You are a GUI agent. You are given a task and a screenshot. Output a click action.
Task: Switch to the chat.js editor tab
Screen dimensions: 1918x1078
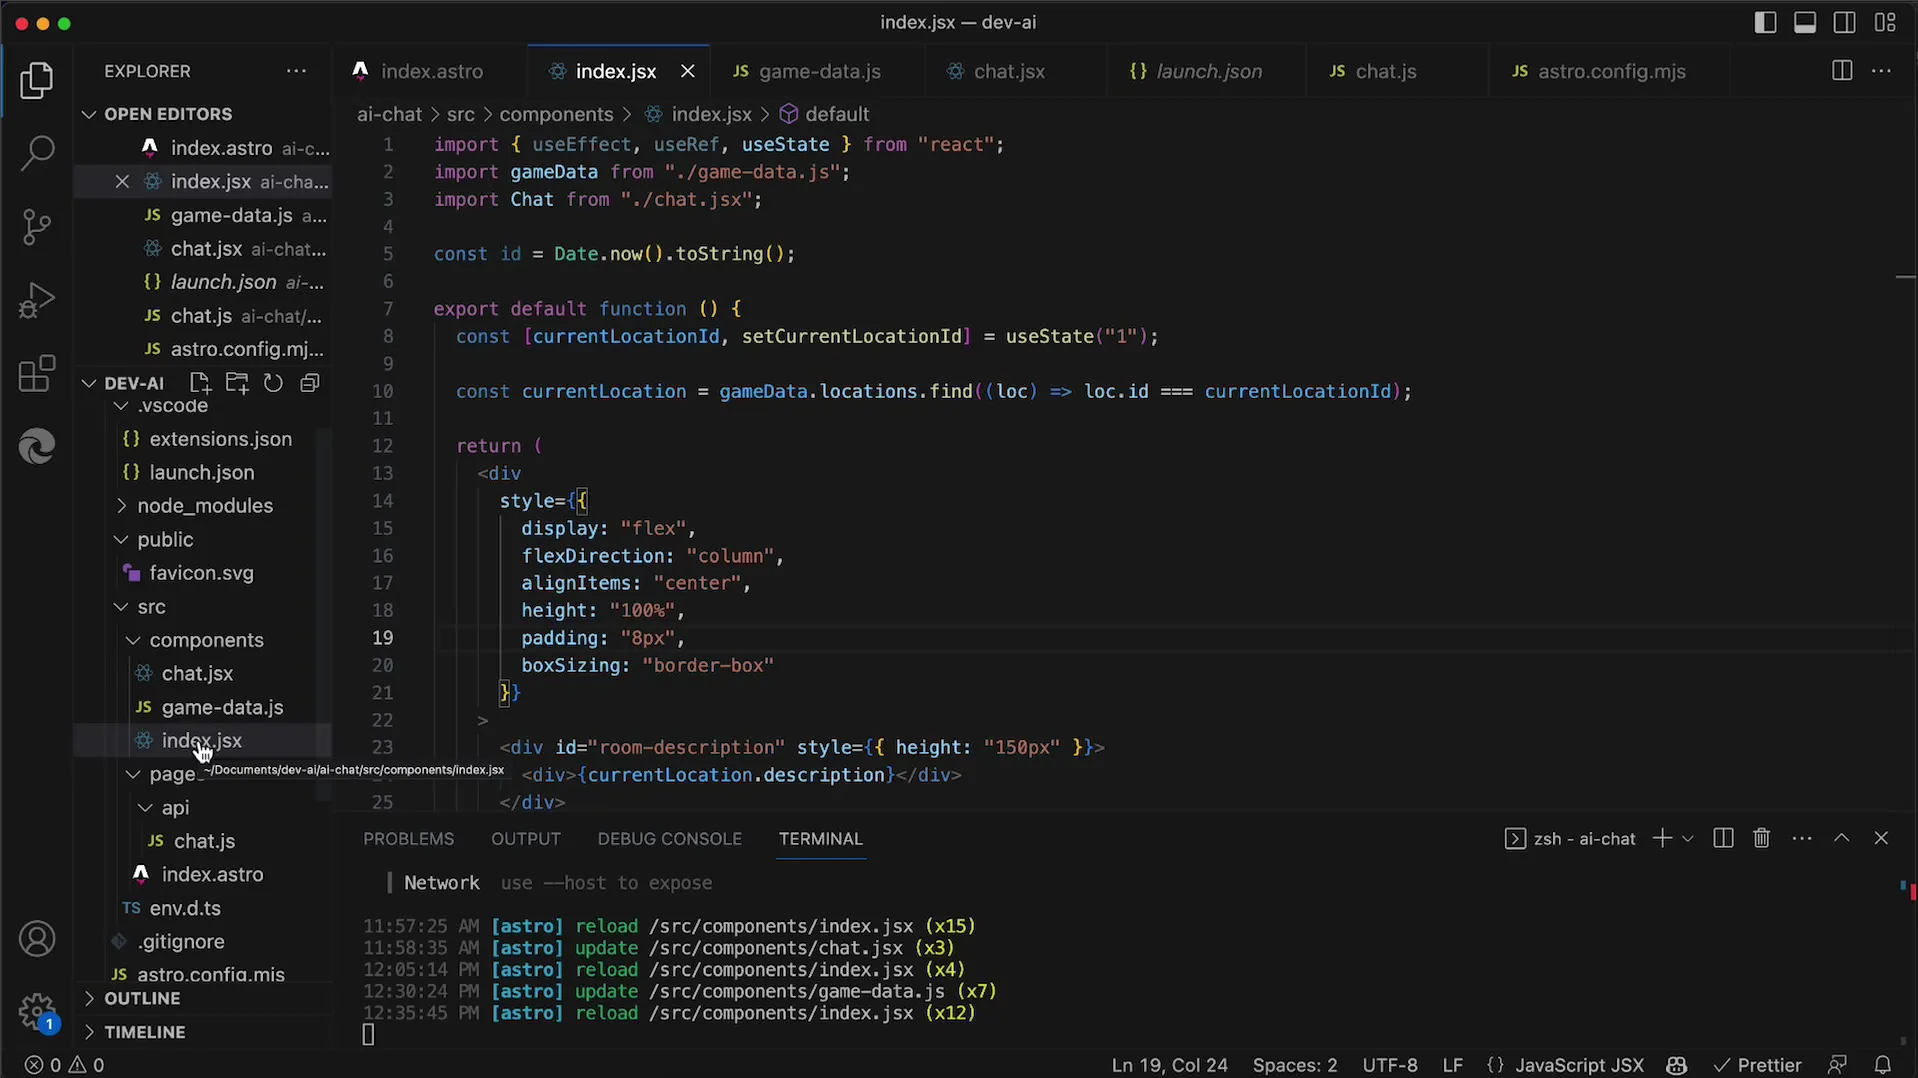click(x=1384, y=71)
